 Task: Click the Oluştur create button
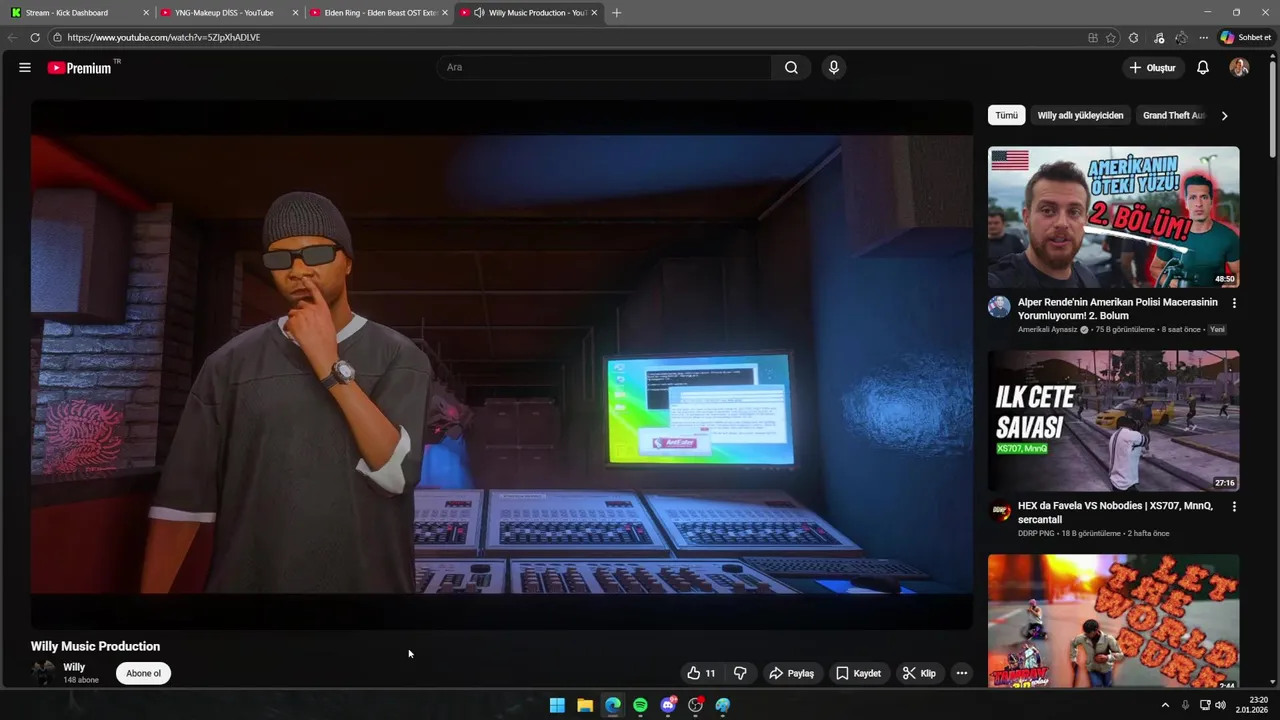tap(1152, 68)
